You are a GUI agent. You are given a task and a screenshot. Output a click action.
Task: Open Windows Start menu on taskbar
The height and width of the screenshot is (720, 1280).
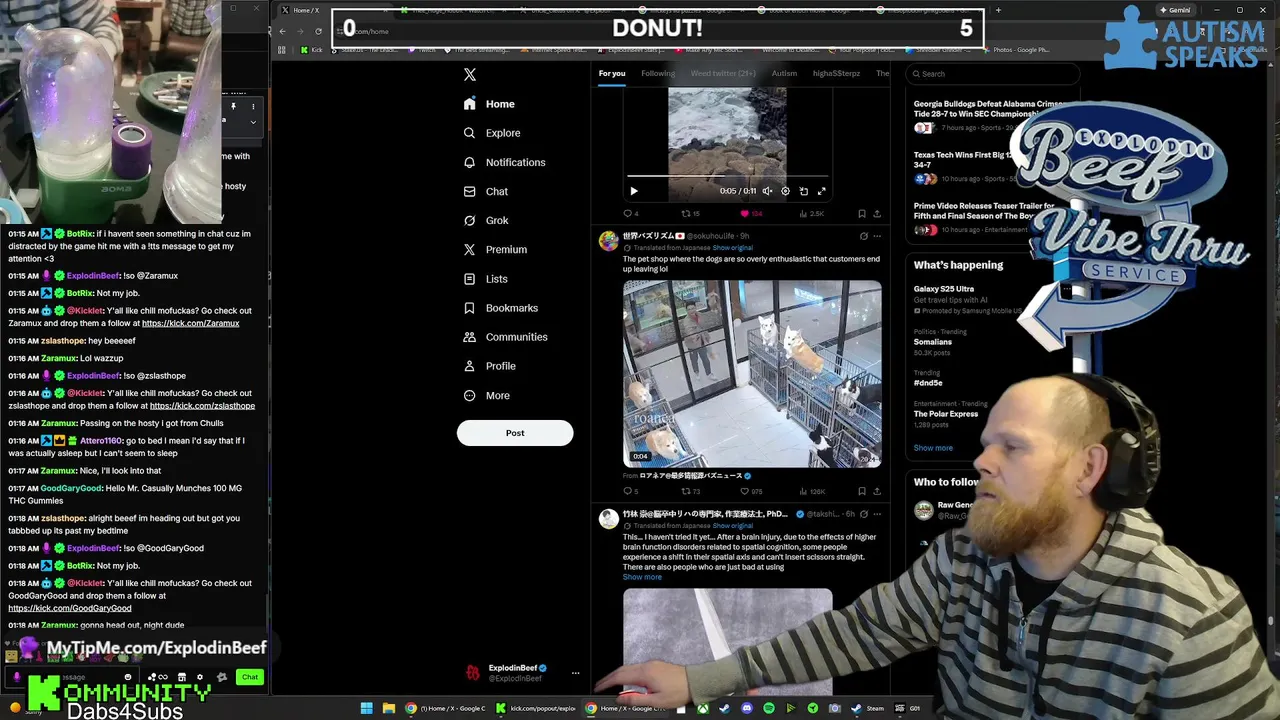click(366, 708)
